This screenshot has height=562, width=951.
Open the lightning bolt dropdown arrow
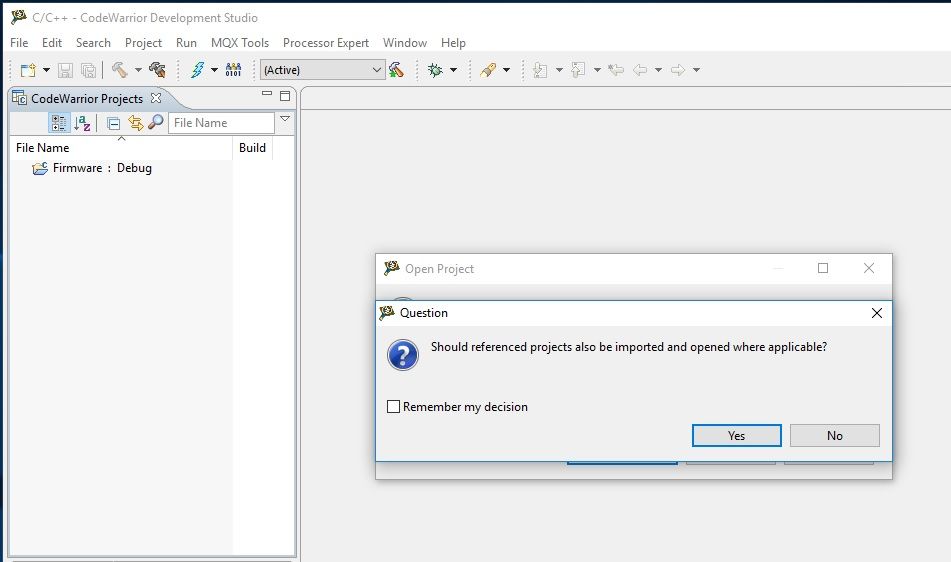point(214,70)
